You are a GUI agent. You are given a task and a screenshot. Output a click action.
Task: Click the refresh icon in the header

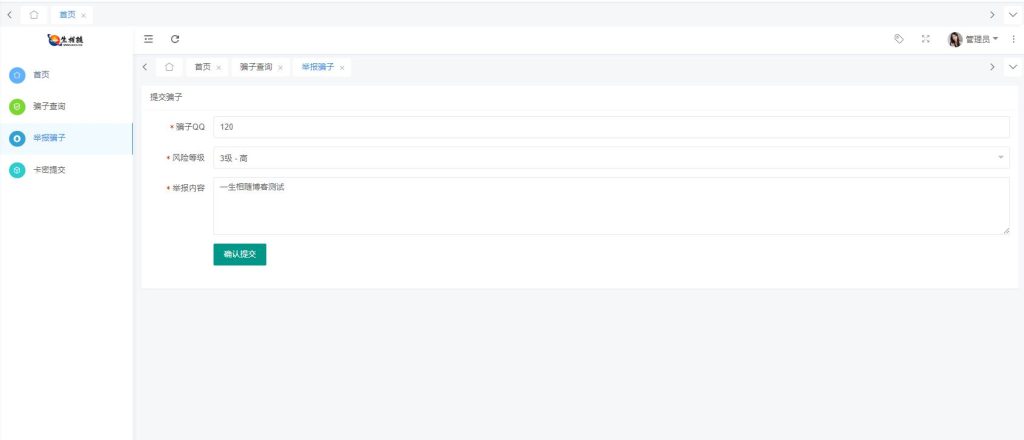175,39
